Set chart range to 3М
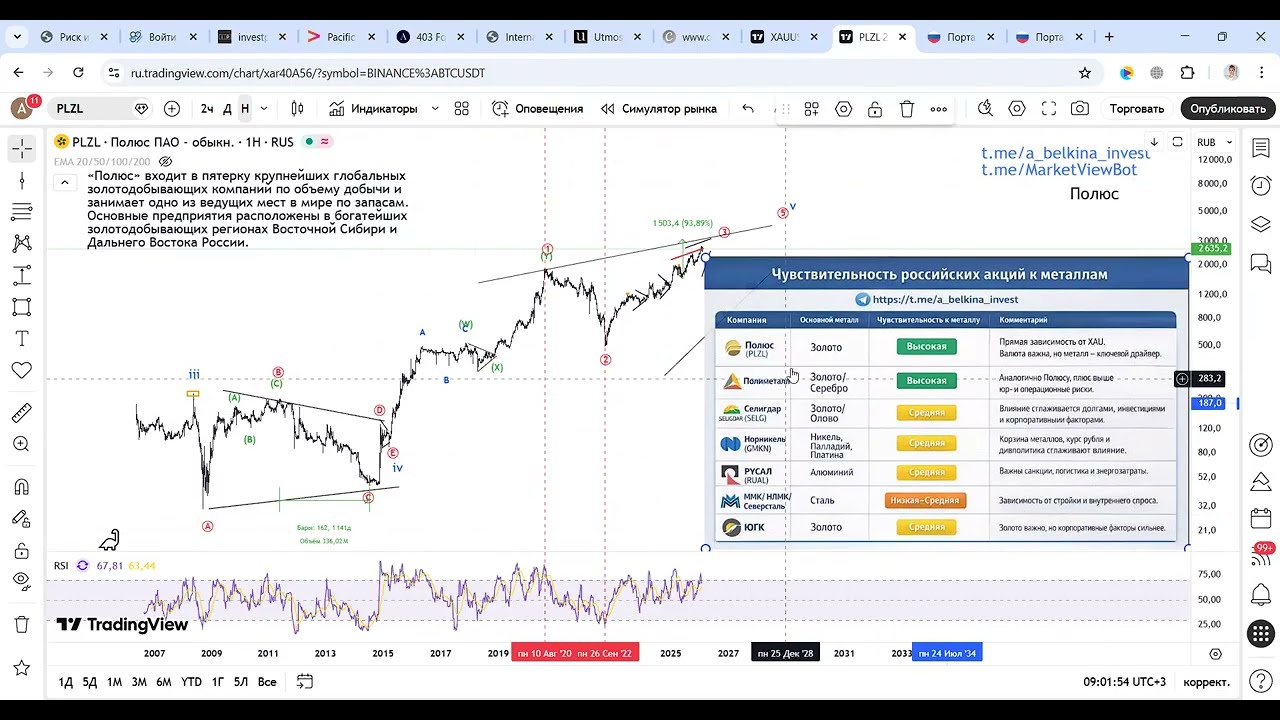Viewport: 1280px width, 720px height. click(x=139, y=682)
